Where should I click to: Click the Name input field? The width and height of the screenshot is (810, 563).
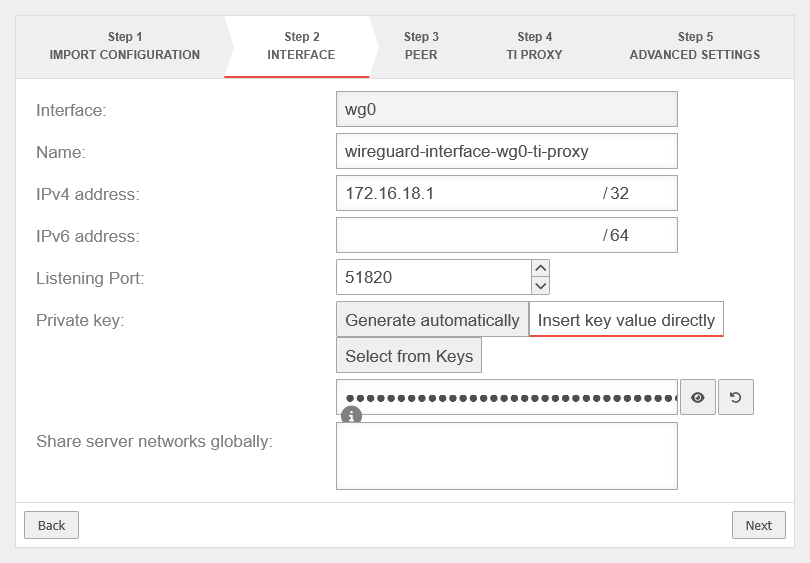(x=507, y=151)
